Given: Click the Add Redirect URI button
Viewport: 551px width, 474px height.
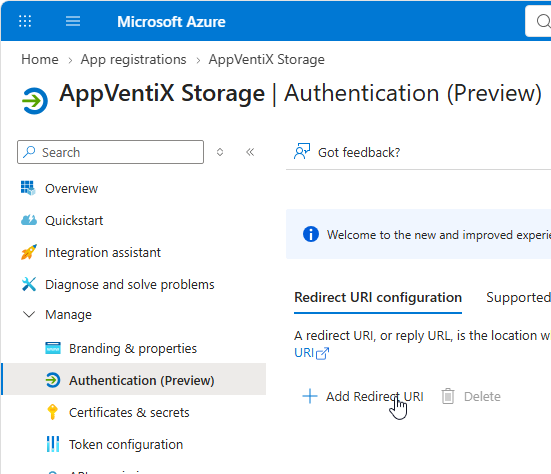Looking at the screenshot, I should coord(363,396).
